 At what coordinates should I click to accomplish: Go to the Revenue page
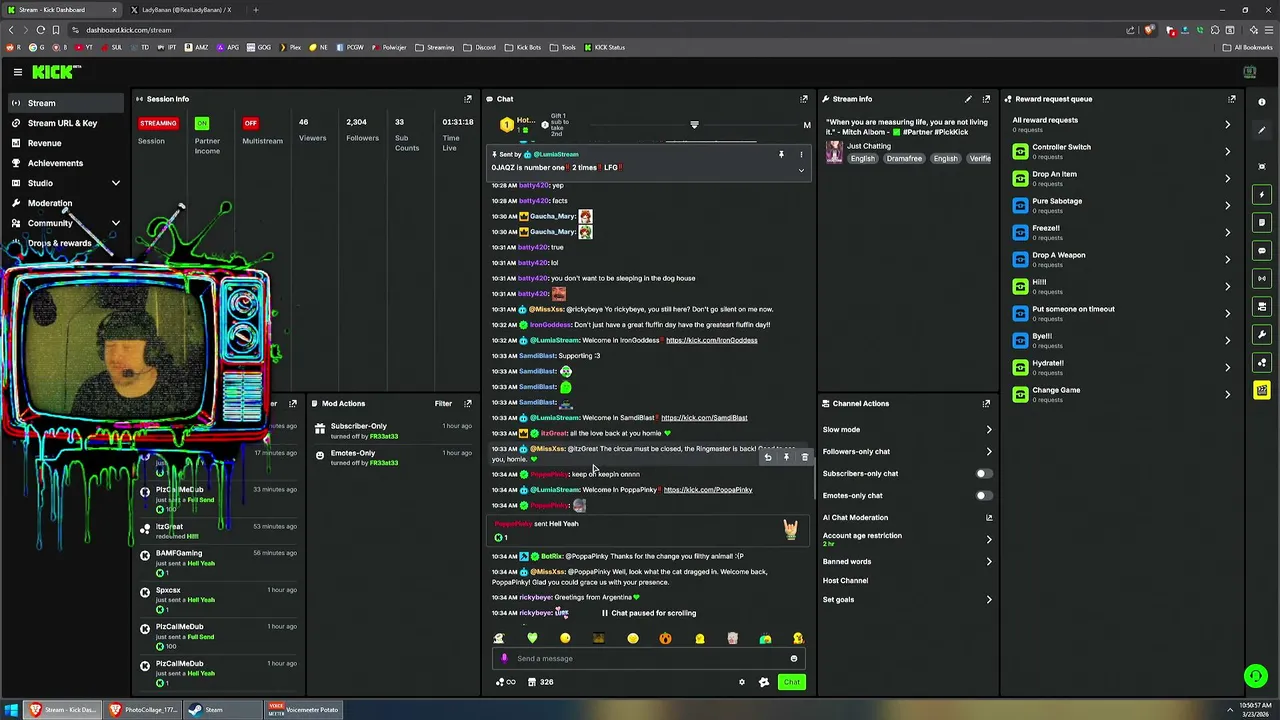click(x=66, y=143)
